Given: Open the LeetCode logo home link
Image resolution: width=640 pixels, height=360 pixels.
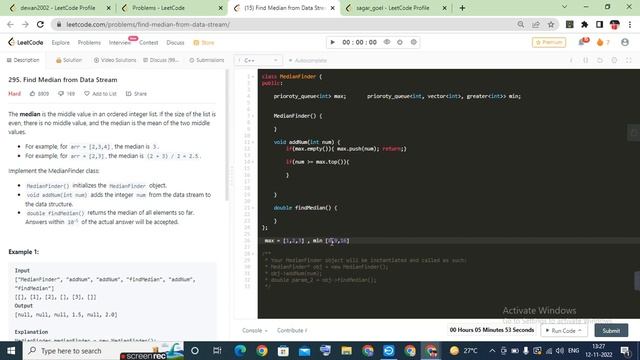Looking at the screenshot, I should (x=25, y=42).
